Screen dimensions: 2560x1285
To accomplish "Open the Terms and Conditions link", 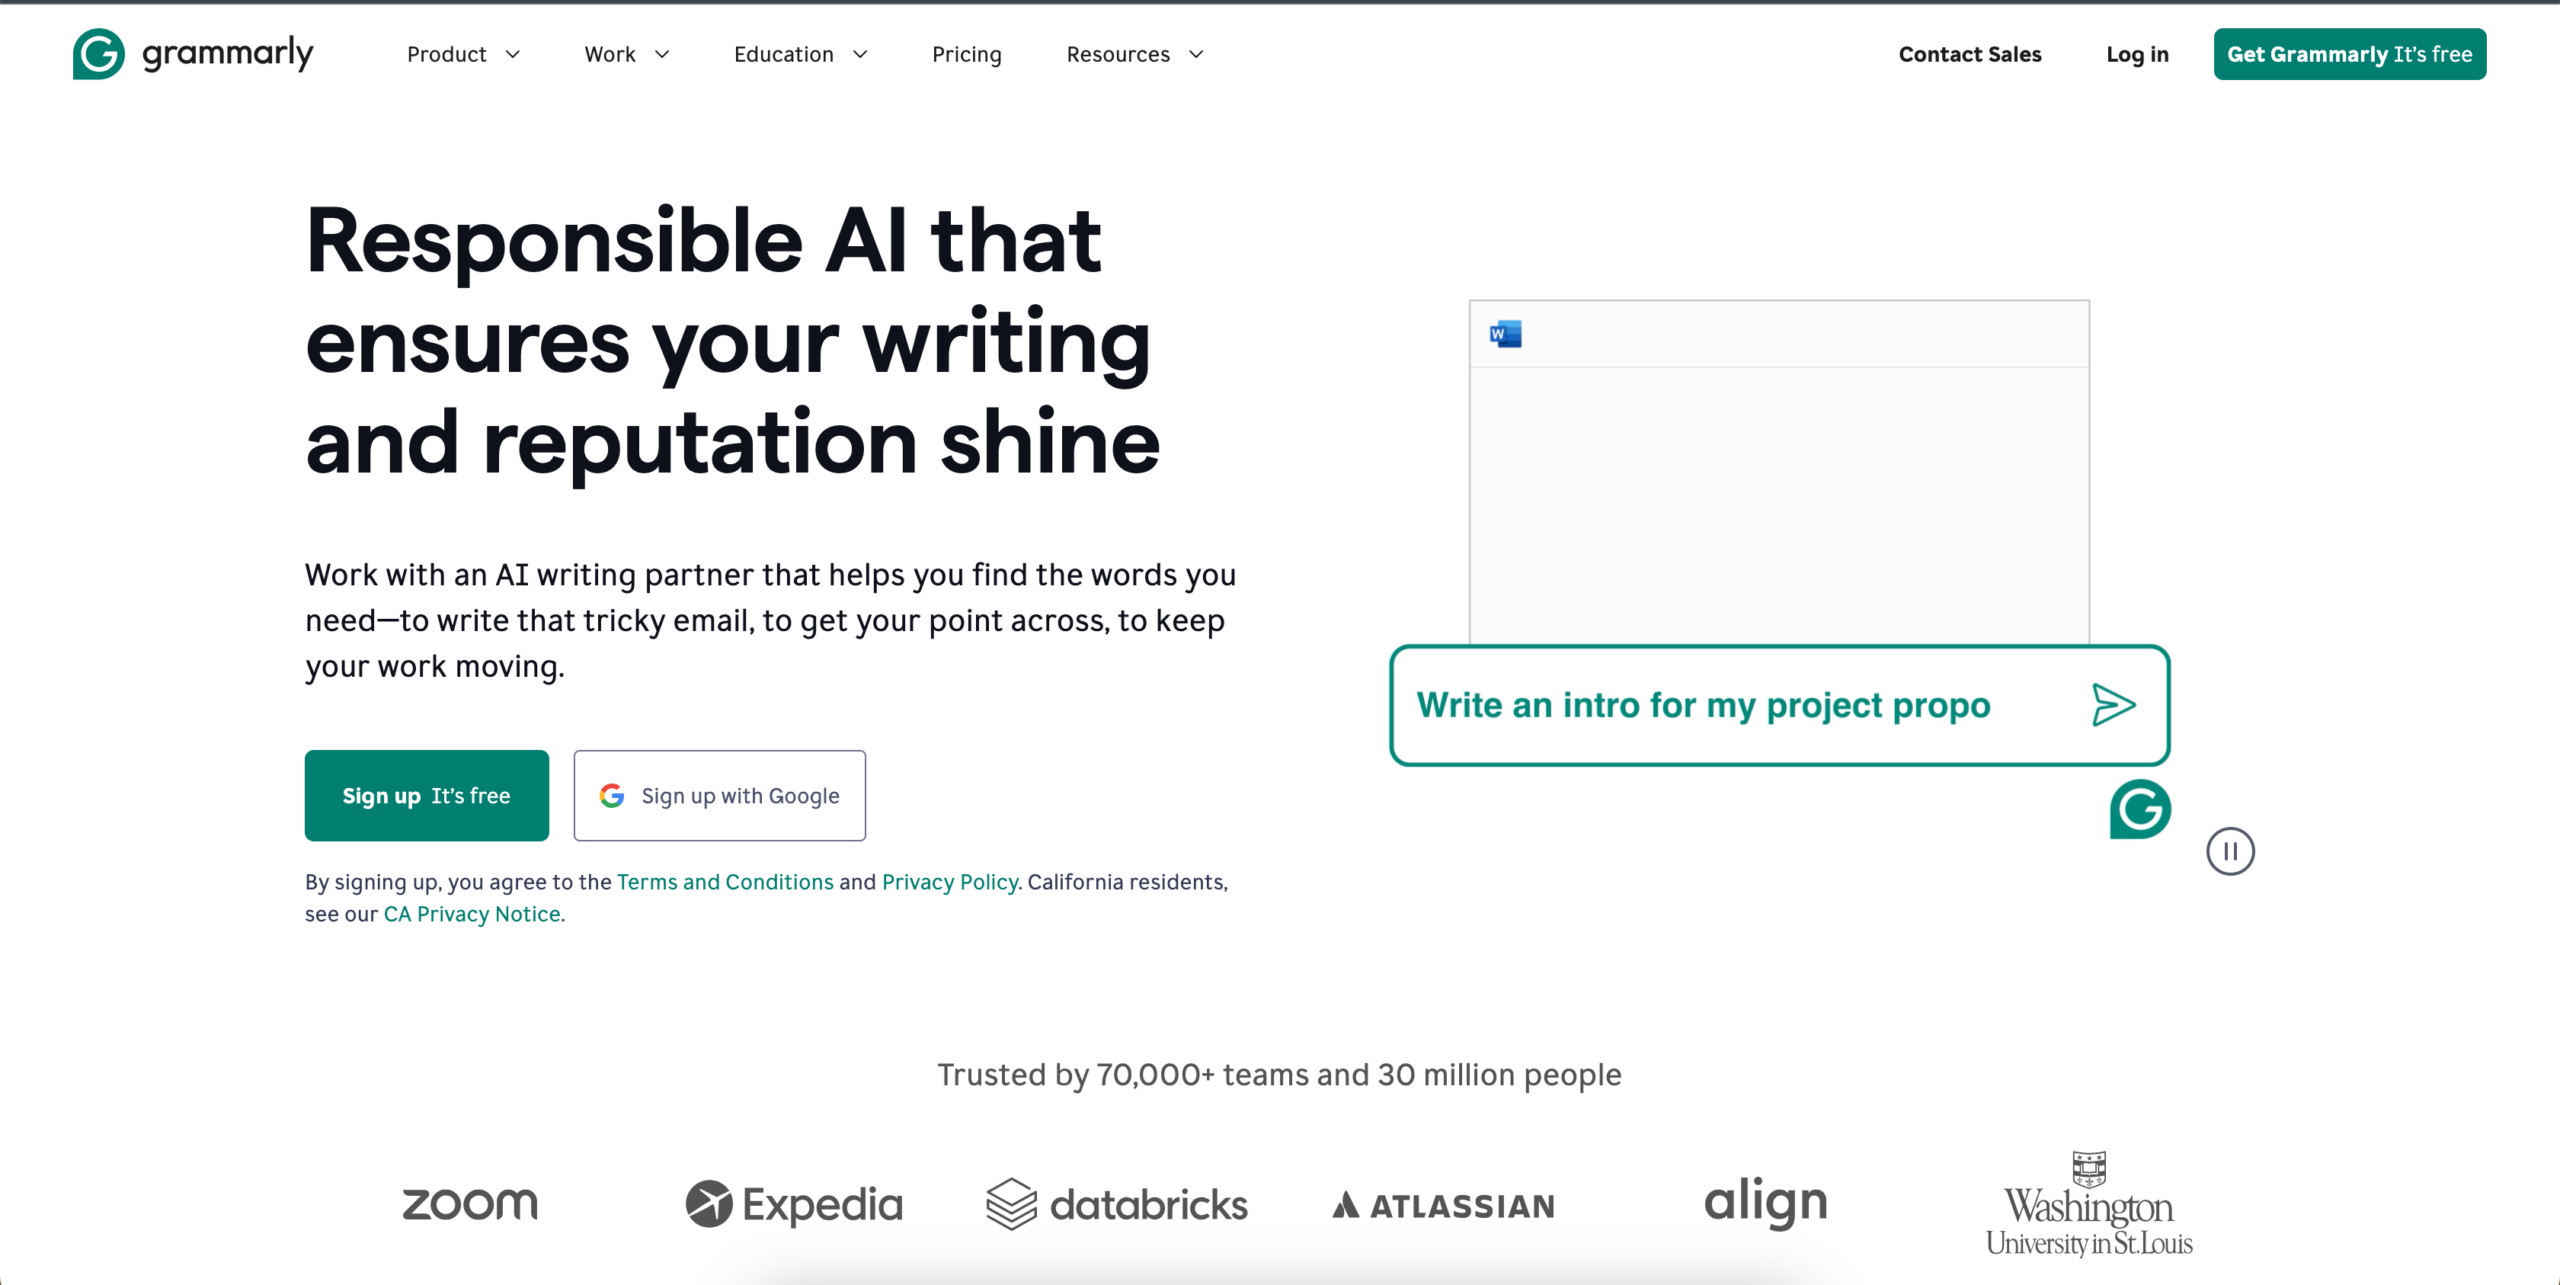I will point(725,882).
